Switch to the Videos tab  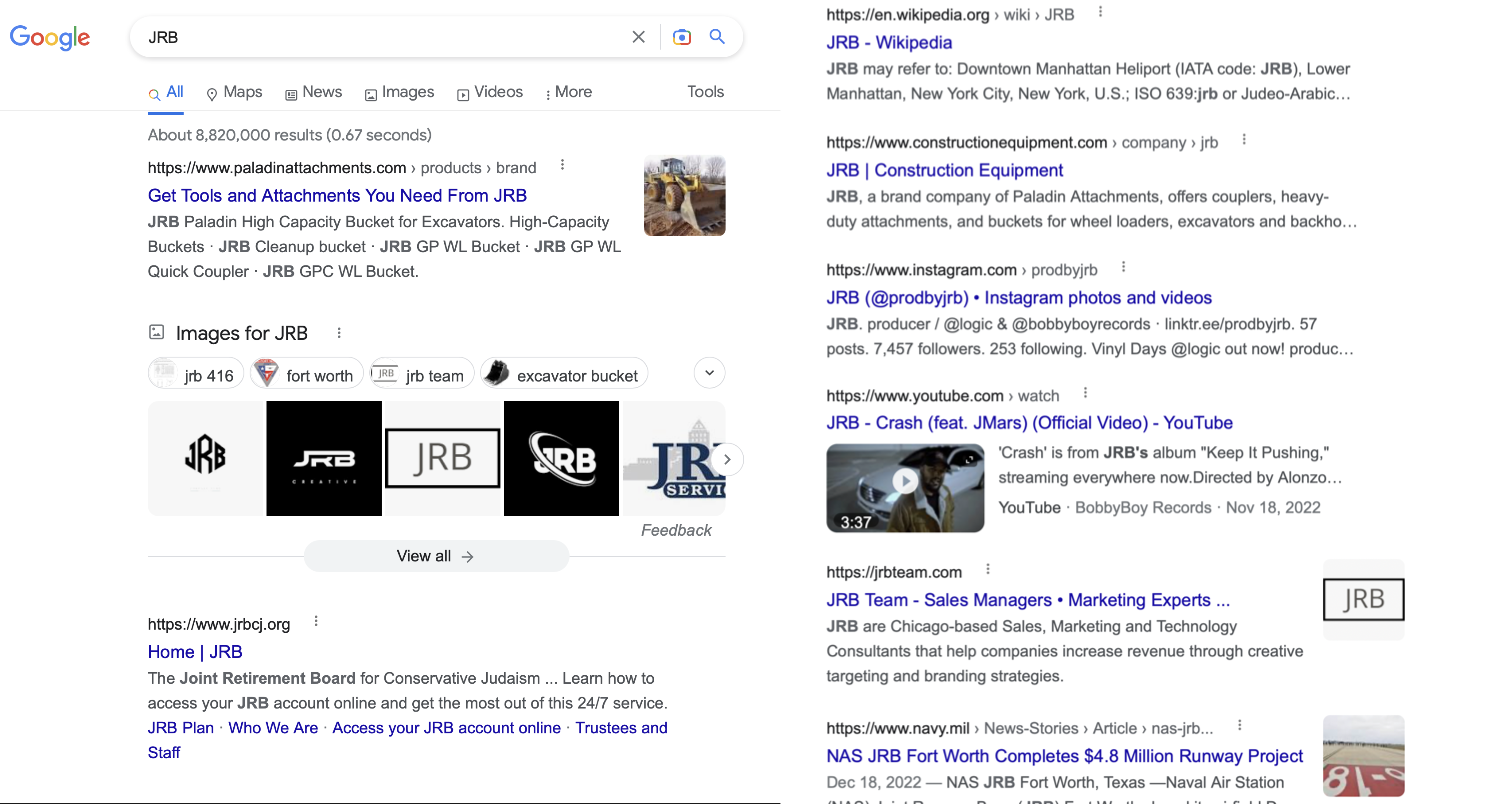tap(490, 92)
